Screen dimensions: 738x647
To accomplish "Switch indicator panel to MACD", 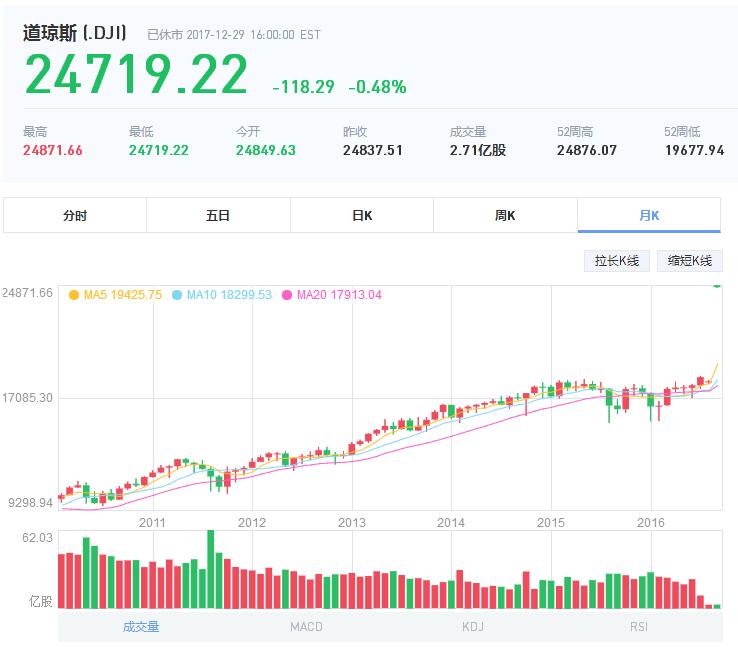I will coord(306,627).
